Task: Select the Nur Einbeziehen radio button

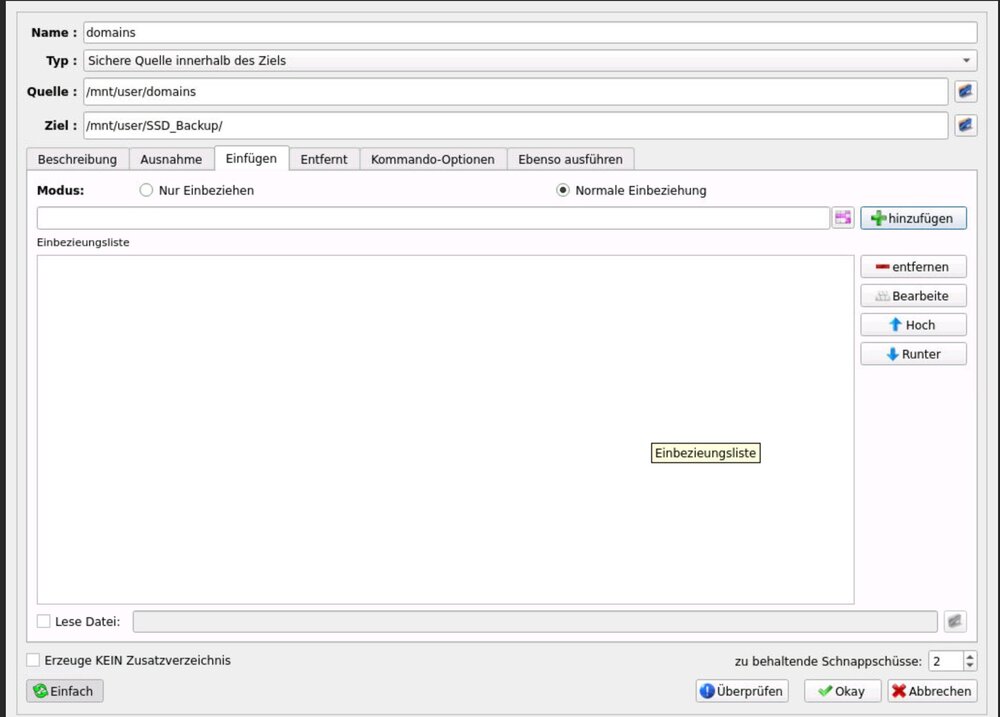Action: coord(146,190)
